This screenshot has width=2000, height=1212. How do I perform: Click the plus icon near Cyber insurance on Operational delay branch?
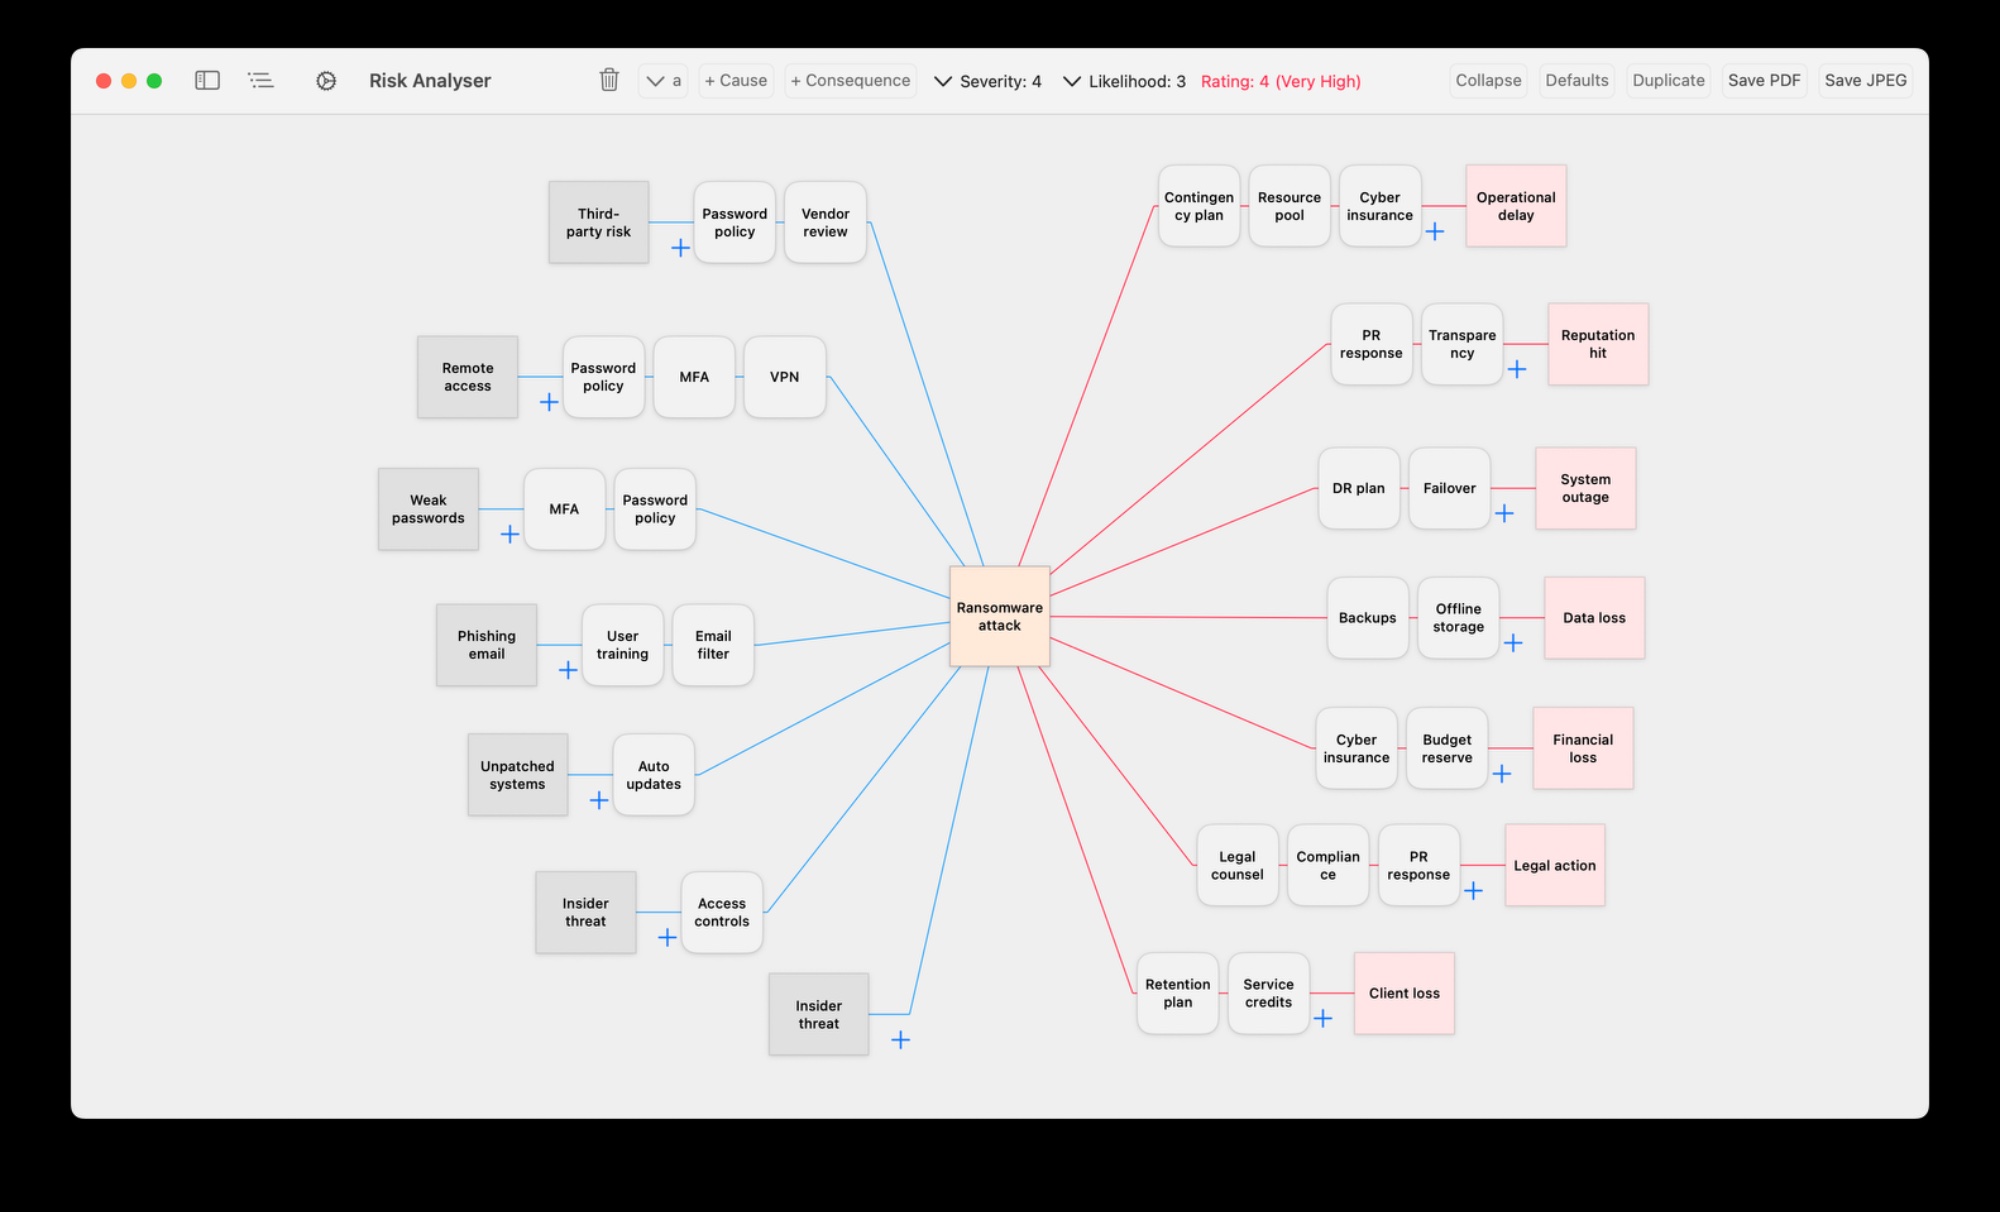click(x=1436, y=231)
